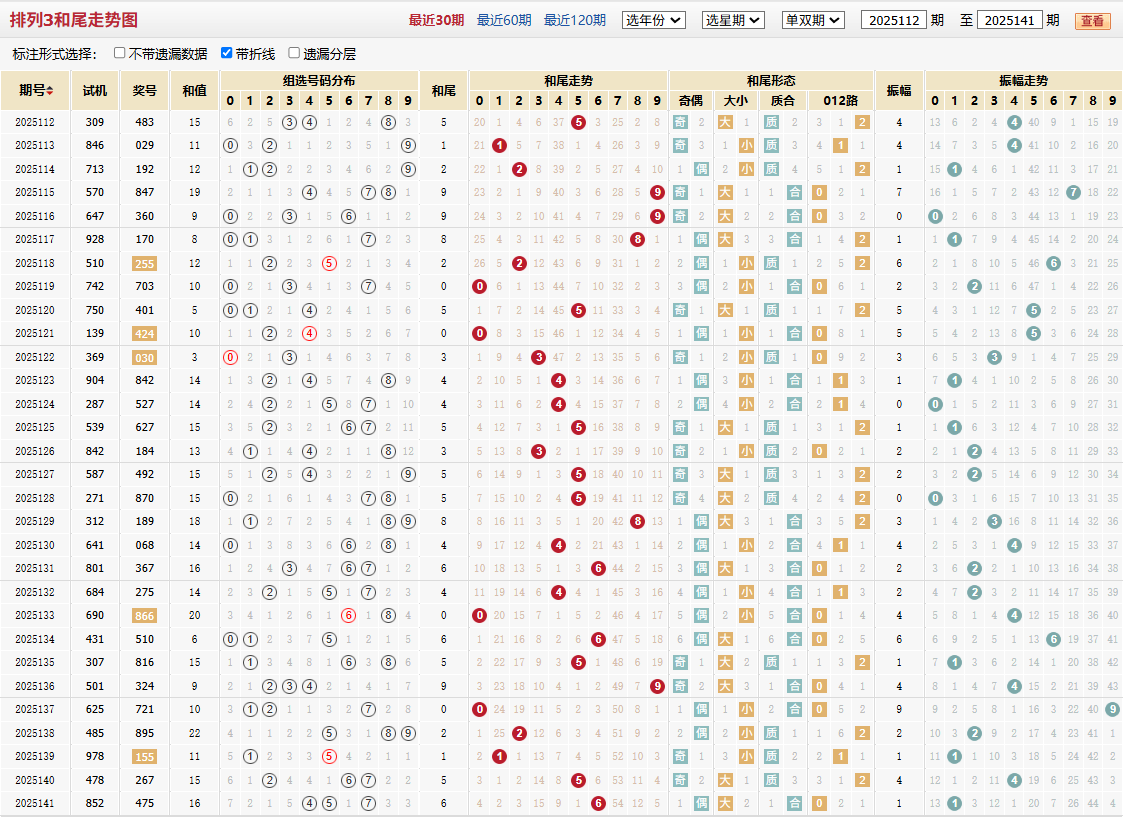Viewport: 1123px width, 817px height.
Task: Enable the 不带遗漏数据 checkbox
Action: [120, 53]
